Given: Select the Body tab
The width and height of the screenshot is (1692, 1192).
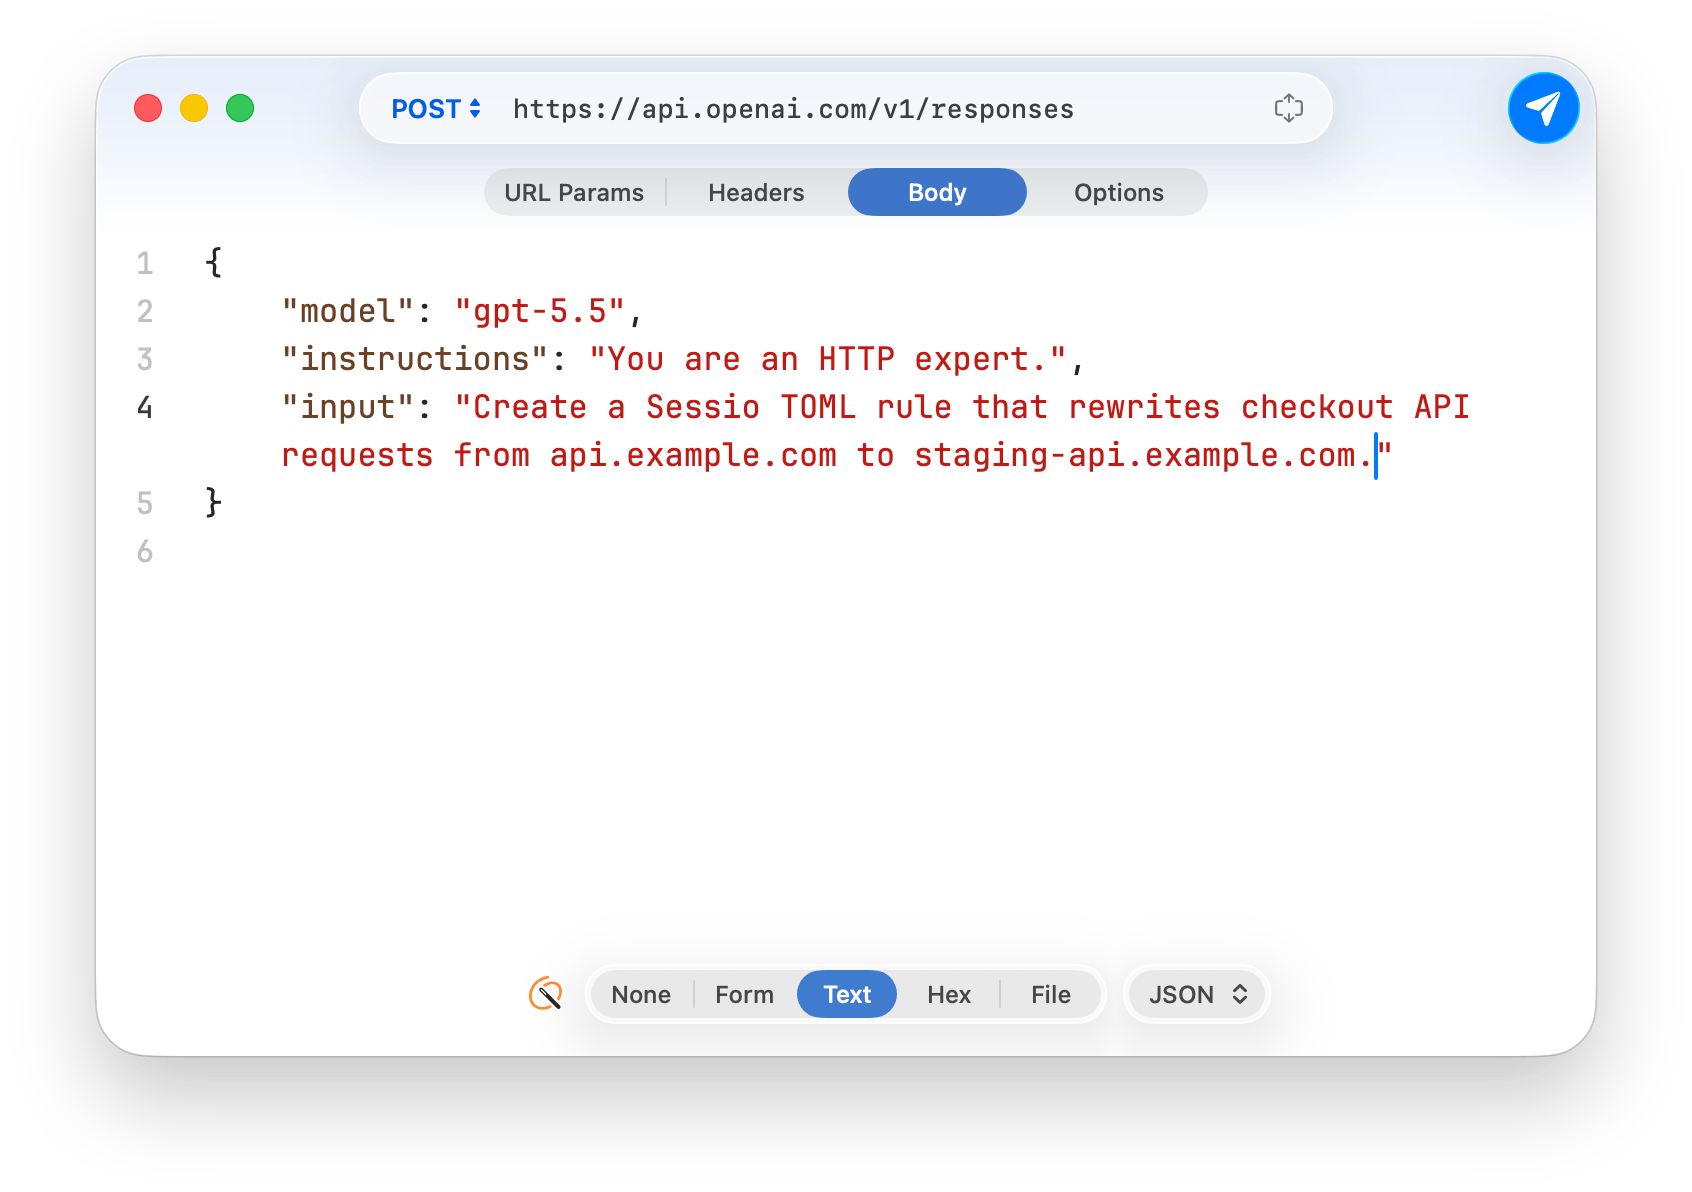Looking at the screenshot, I should point(937,192).
